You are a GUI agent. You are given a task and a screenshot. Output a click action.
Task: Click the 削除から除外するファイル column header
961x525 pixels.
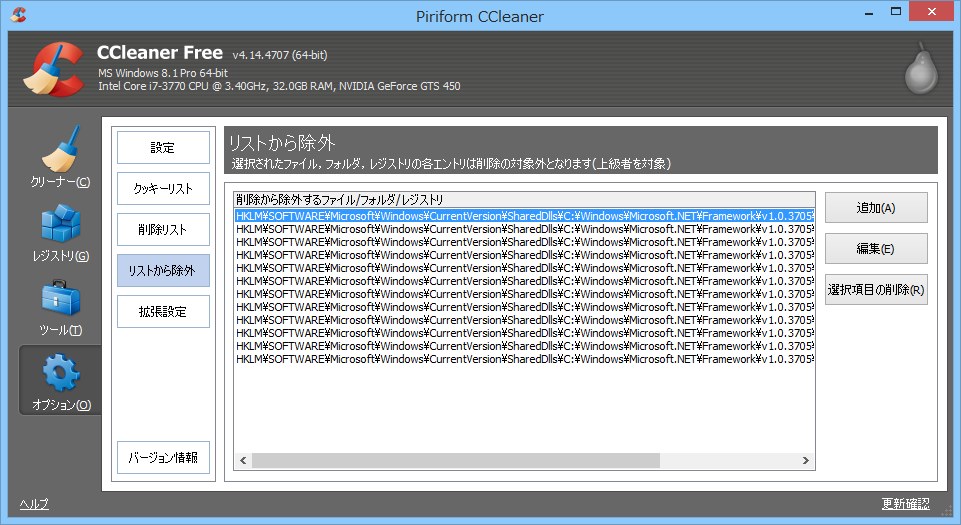(525, 200)
